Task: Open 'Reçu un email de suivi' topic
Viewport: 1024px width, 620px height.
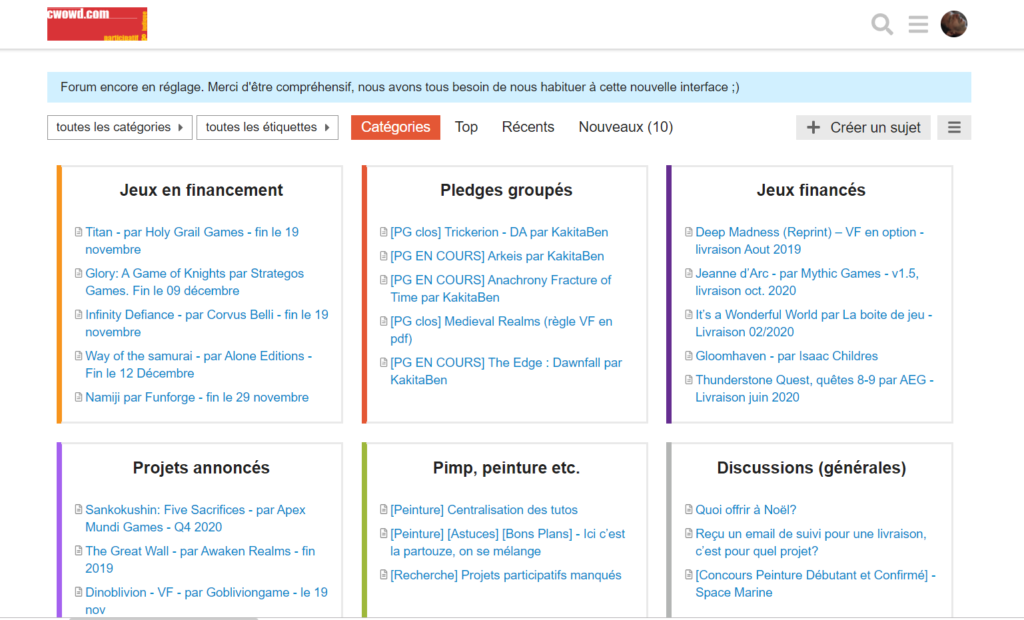Action: point(810,542)
